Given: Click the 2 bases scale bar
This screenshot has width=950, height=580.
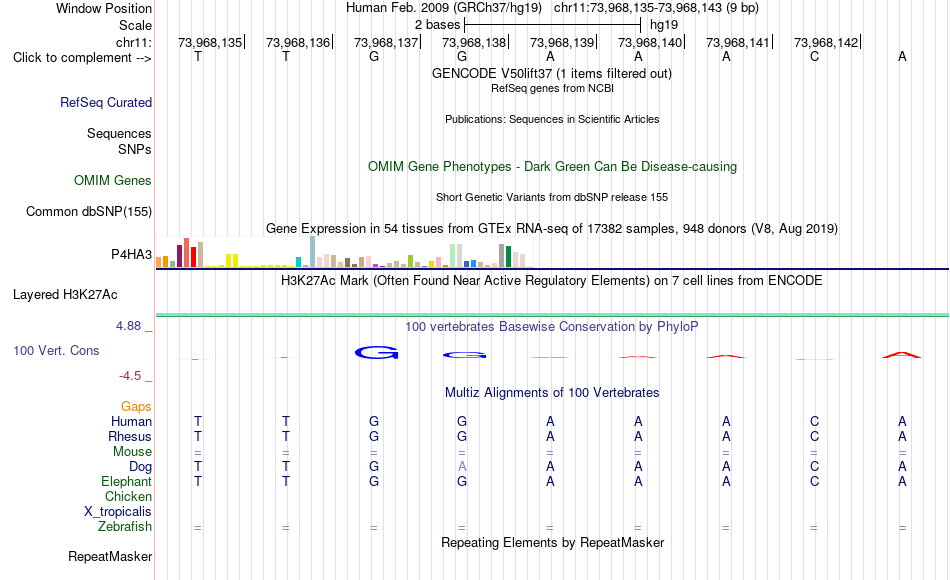Looking at the screenshot, I should (x=552, y=25).
